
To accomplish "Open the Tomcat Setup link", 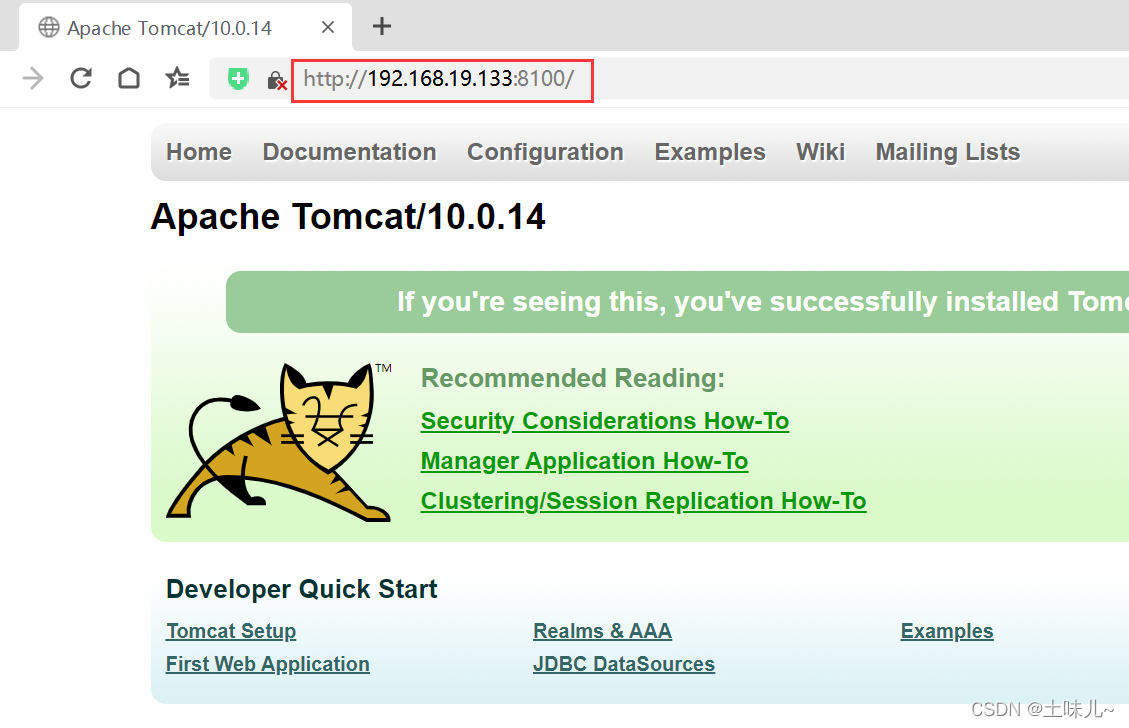I will (x=231, y=631).
